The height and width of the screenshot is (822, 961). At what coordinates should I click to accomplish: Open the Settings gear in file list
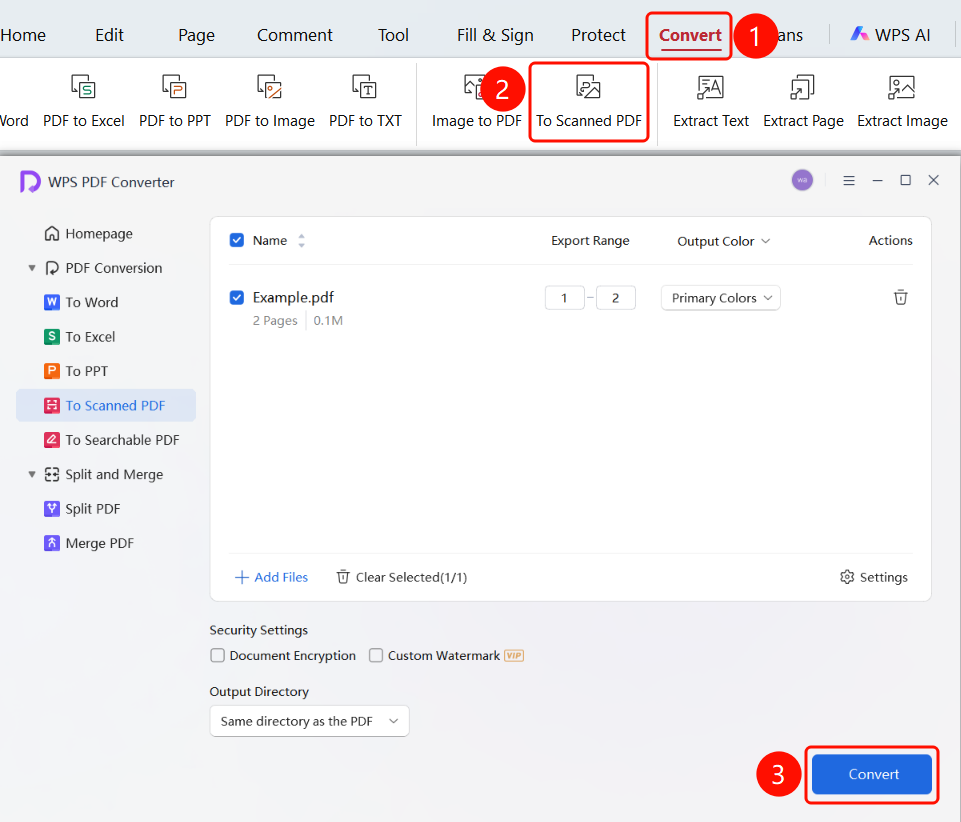(873, 577)
